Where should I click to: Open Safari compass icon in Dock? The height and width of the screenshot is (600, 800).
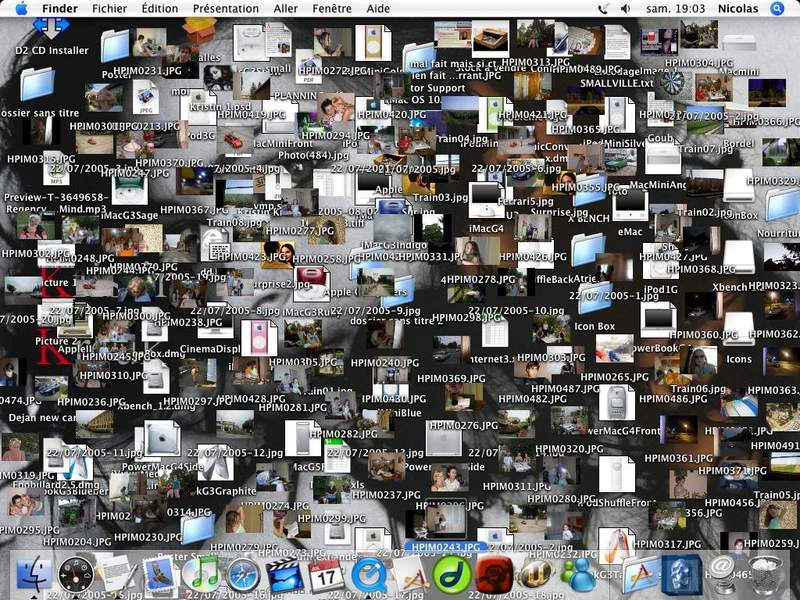[x=243, y=575]
